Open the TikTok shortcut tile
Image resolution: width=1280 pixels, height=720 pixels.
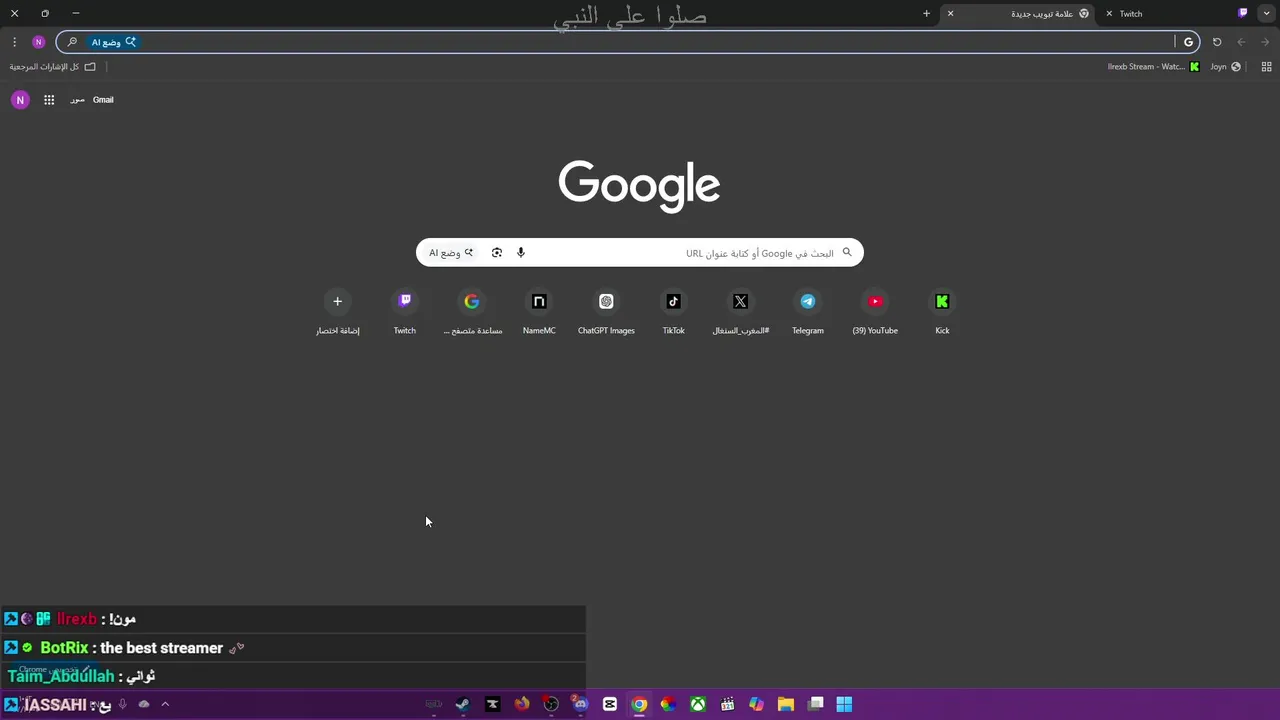pos(674,312)
